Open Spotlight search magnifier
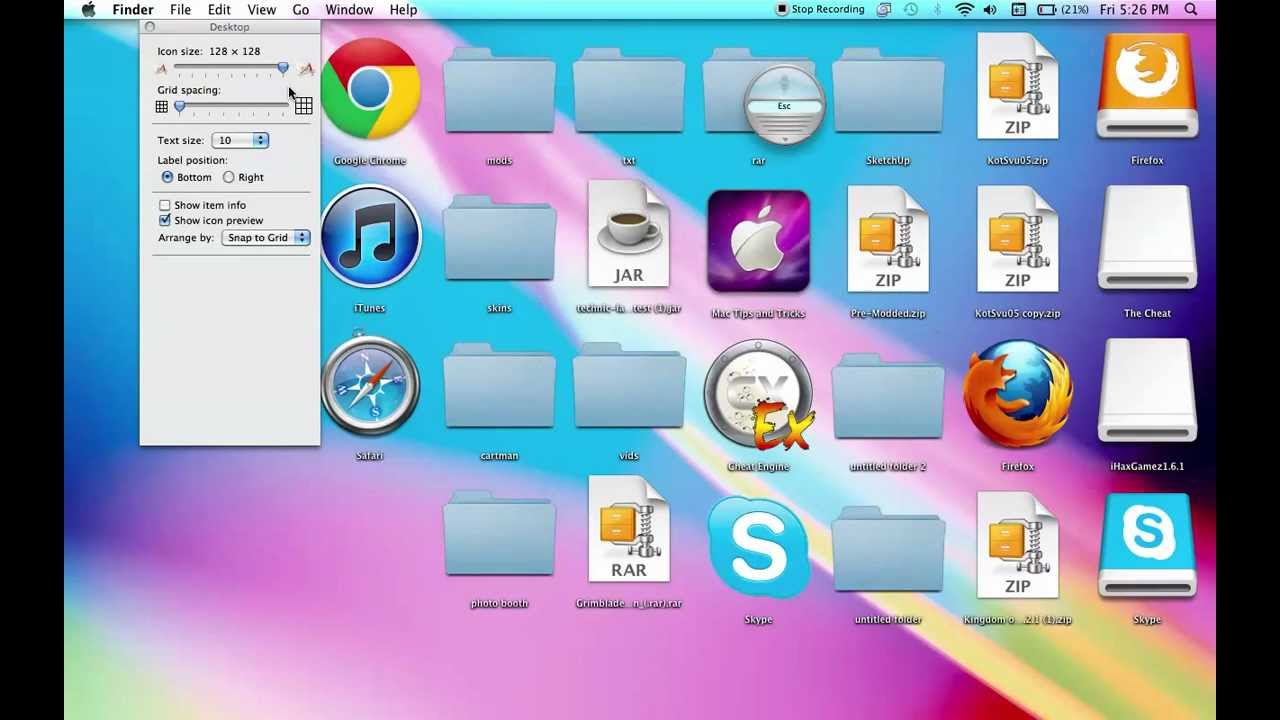This screenshot has height=720, width=1280. [x=1191, y=10]
